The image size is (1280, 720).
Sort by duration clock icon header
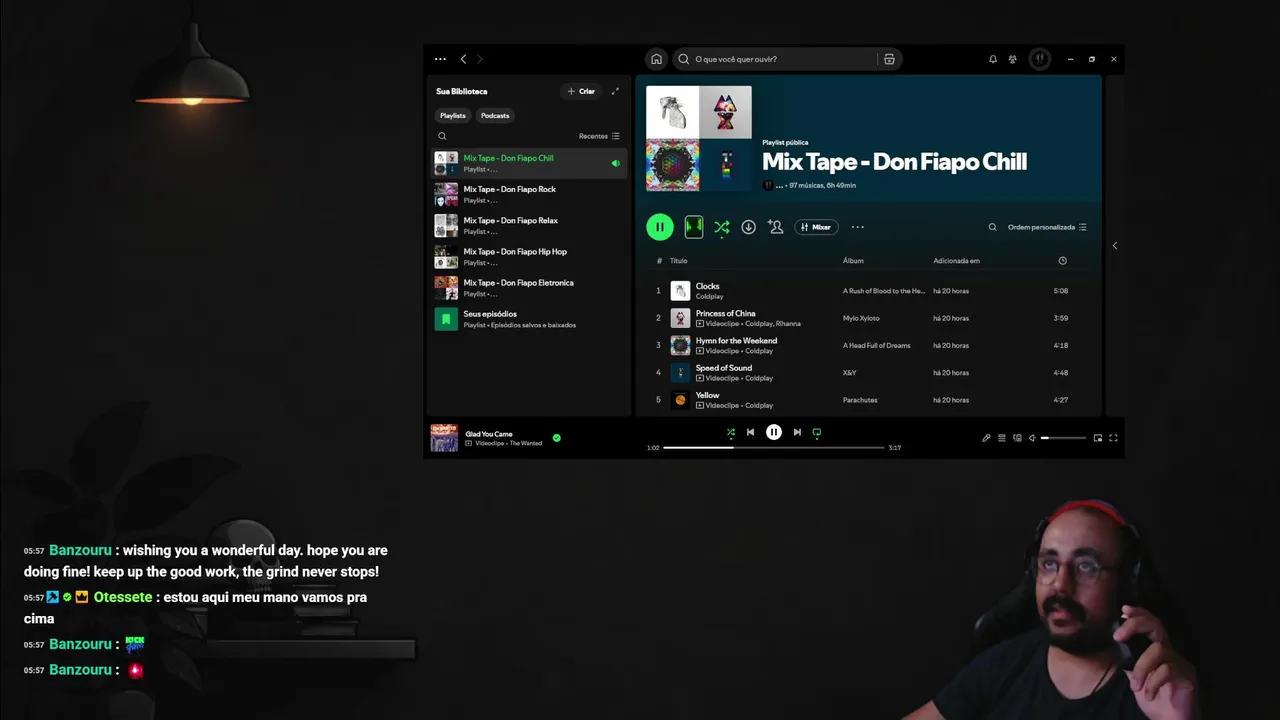[1062, 261]
